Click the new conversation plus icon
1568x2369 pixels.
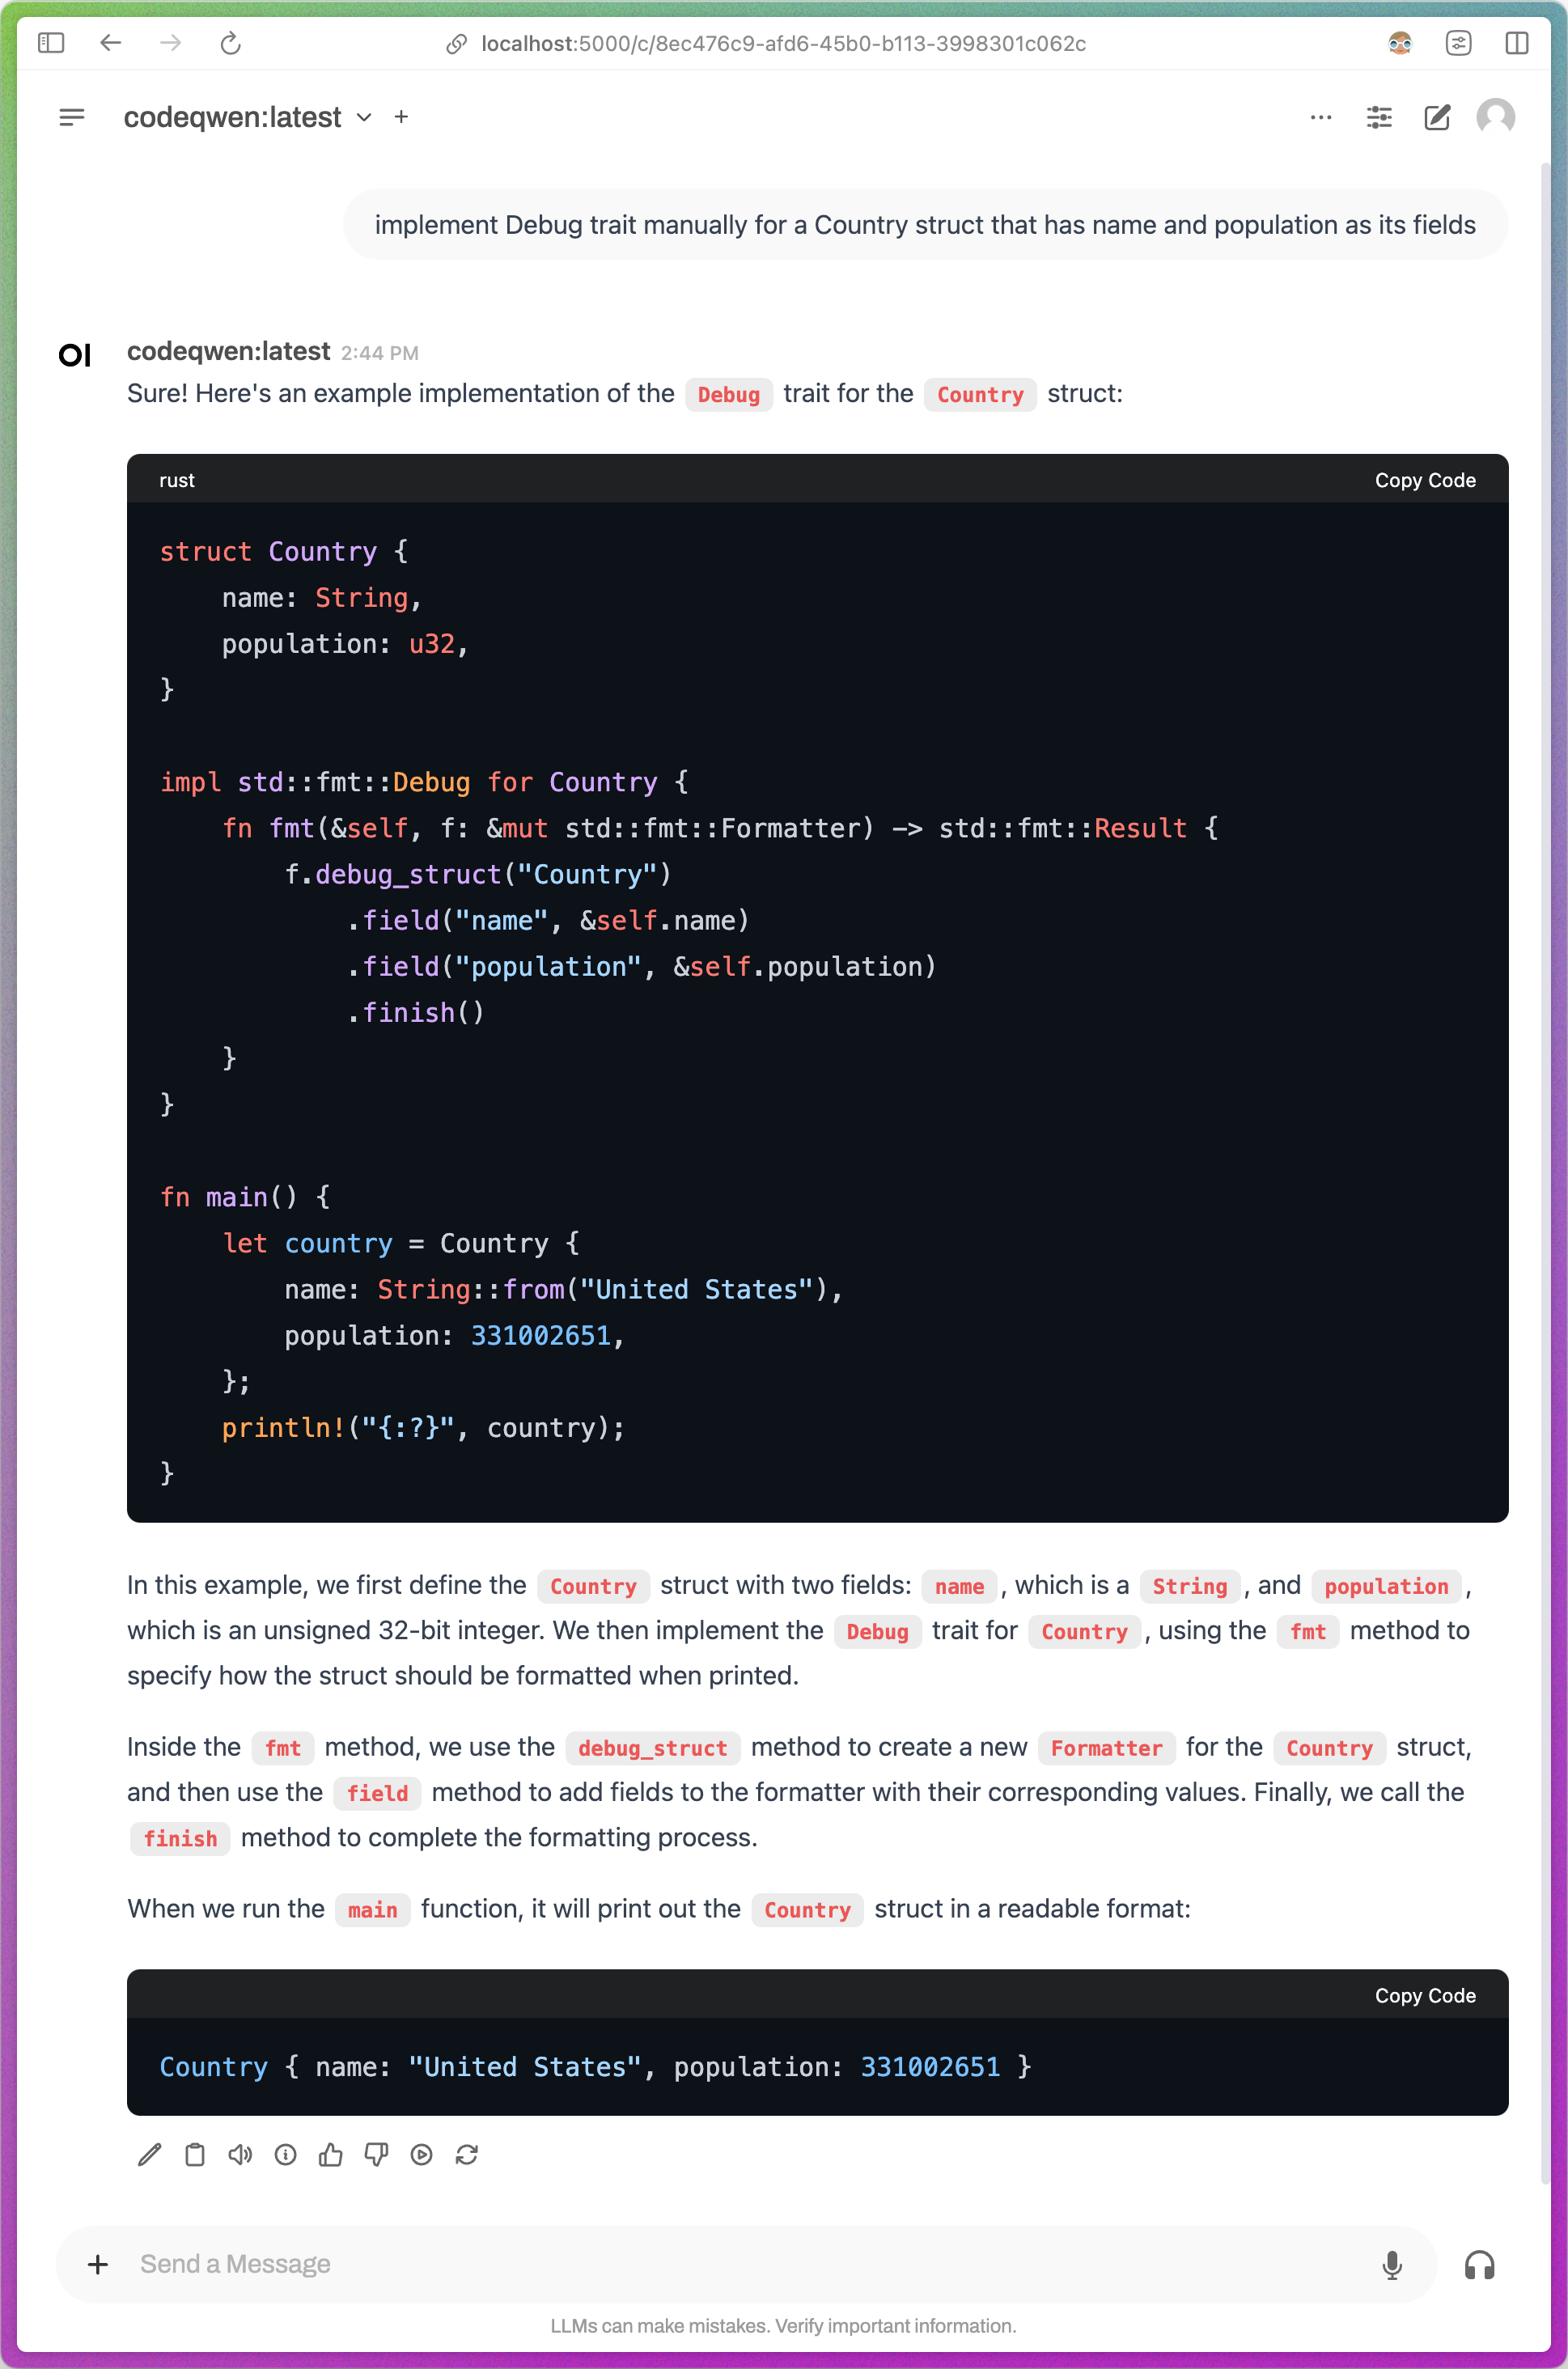(399, 117)
